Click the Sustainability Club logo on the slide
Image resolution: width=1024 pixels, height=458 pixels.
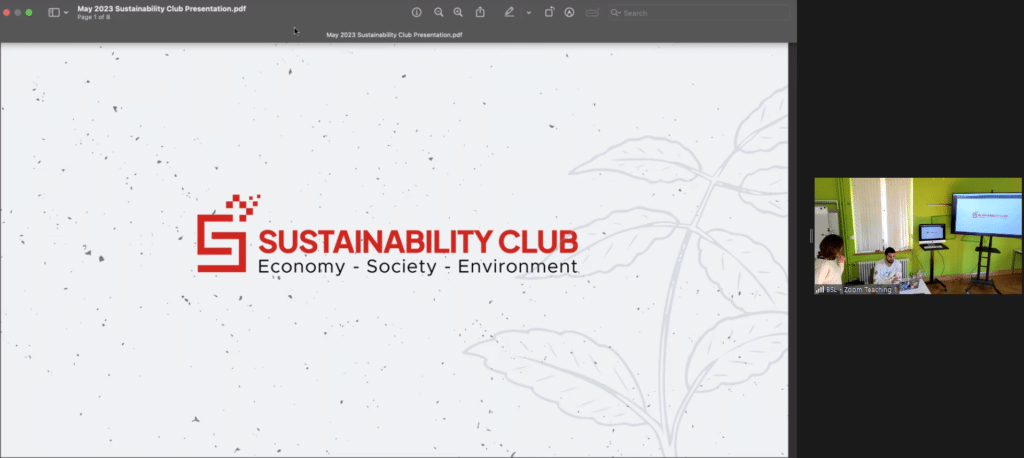coord(387,239)
